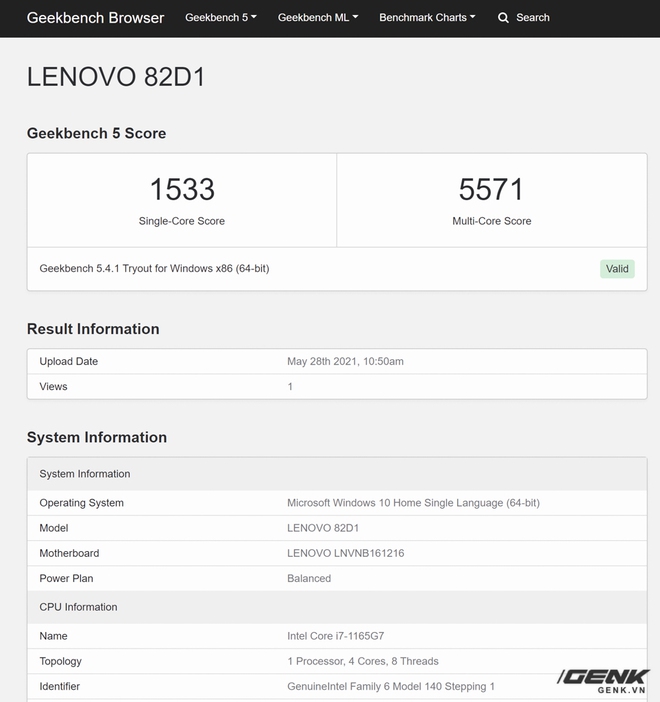660x702 pixels.
Task: Go to Geekbench Browser home link
Action: 95,17
